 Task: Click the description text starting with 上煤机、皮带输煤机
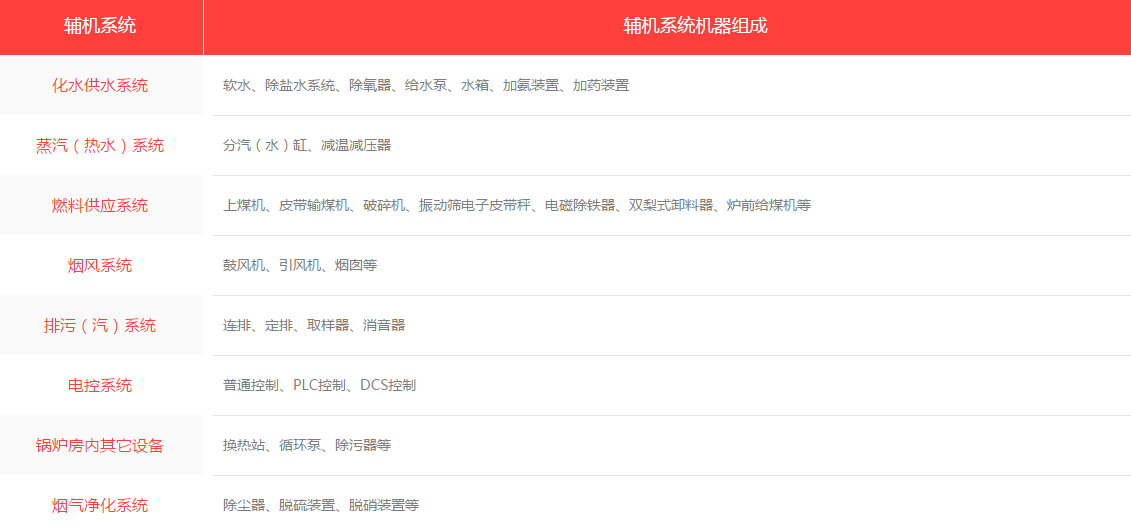[517, 206]
